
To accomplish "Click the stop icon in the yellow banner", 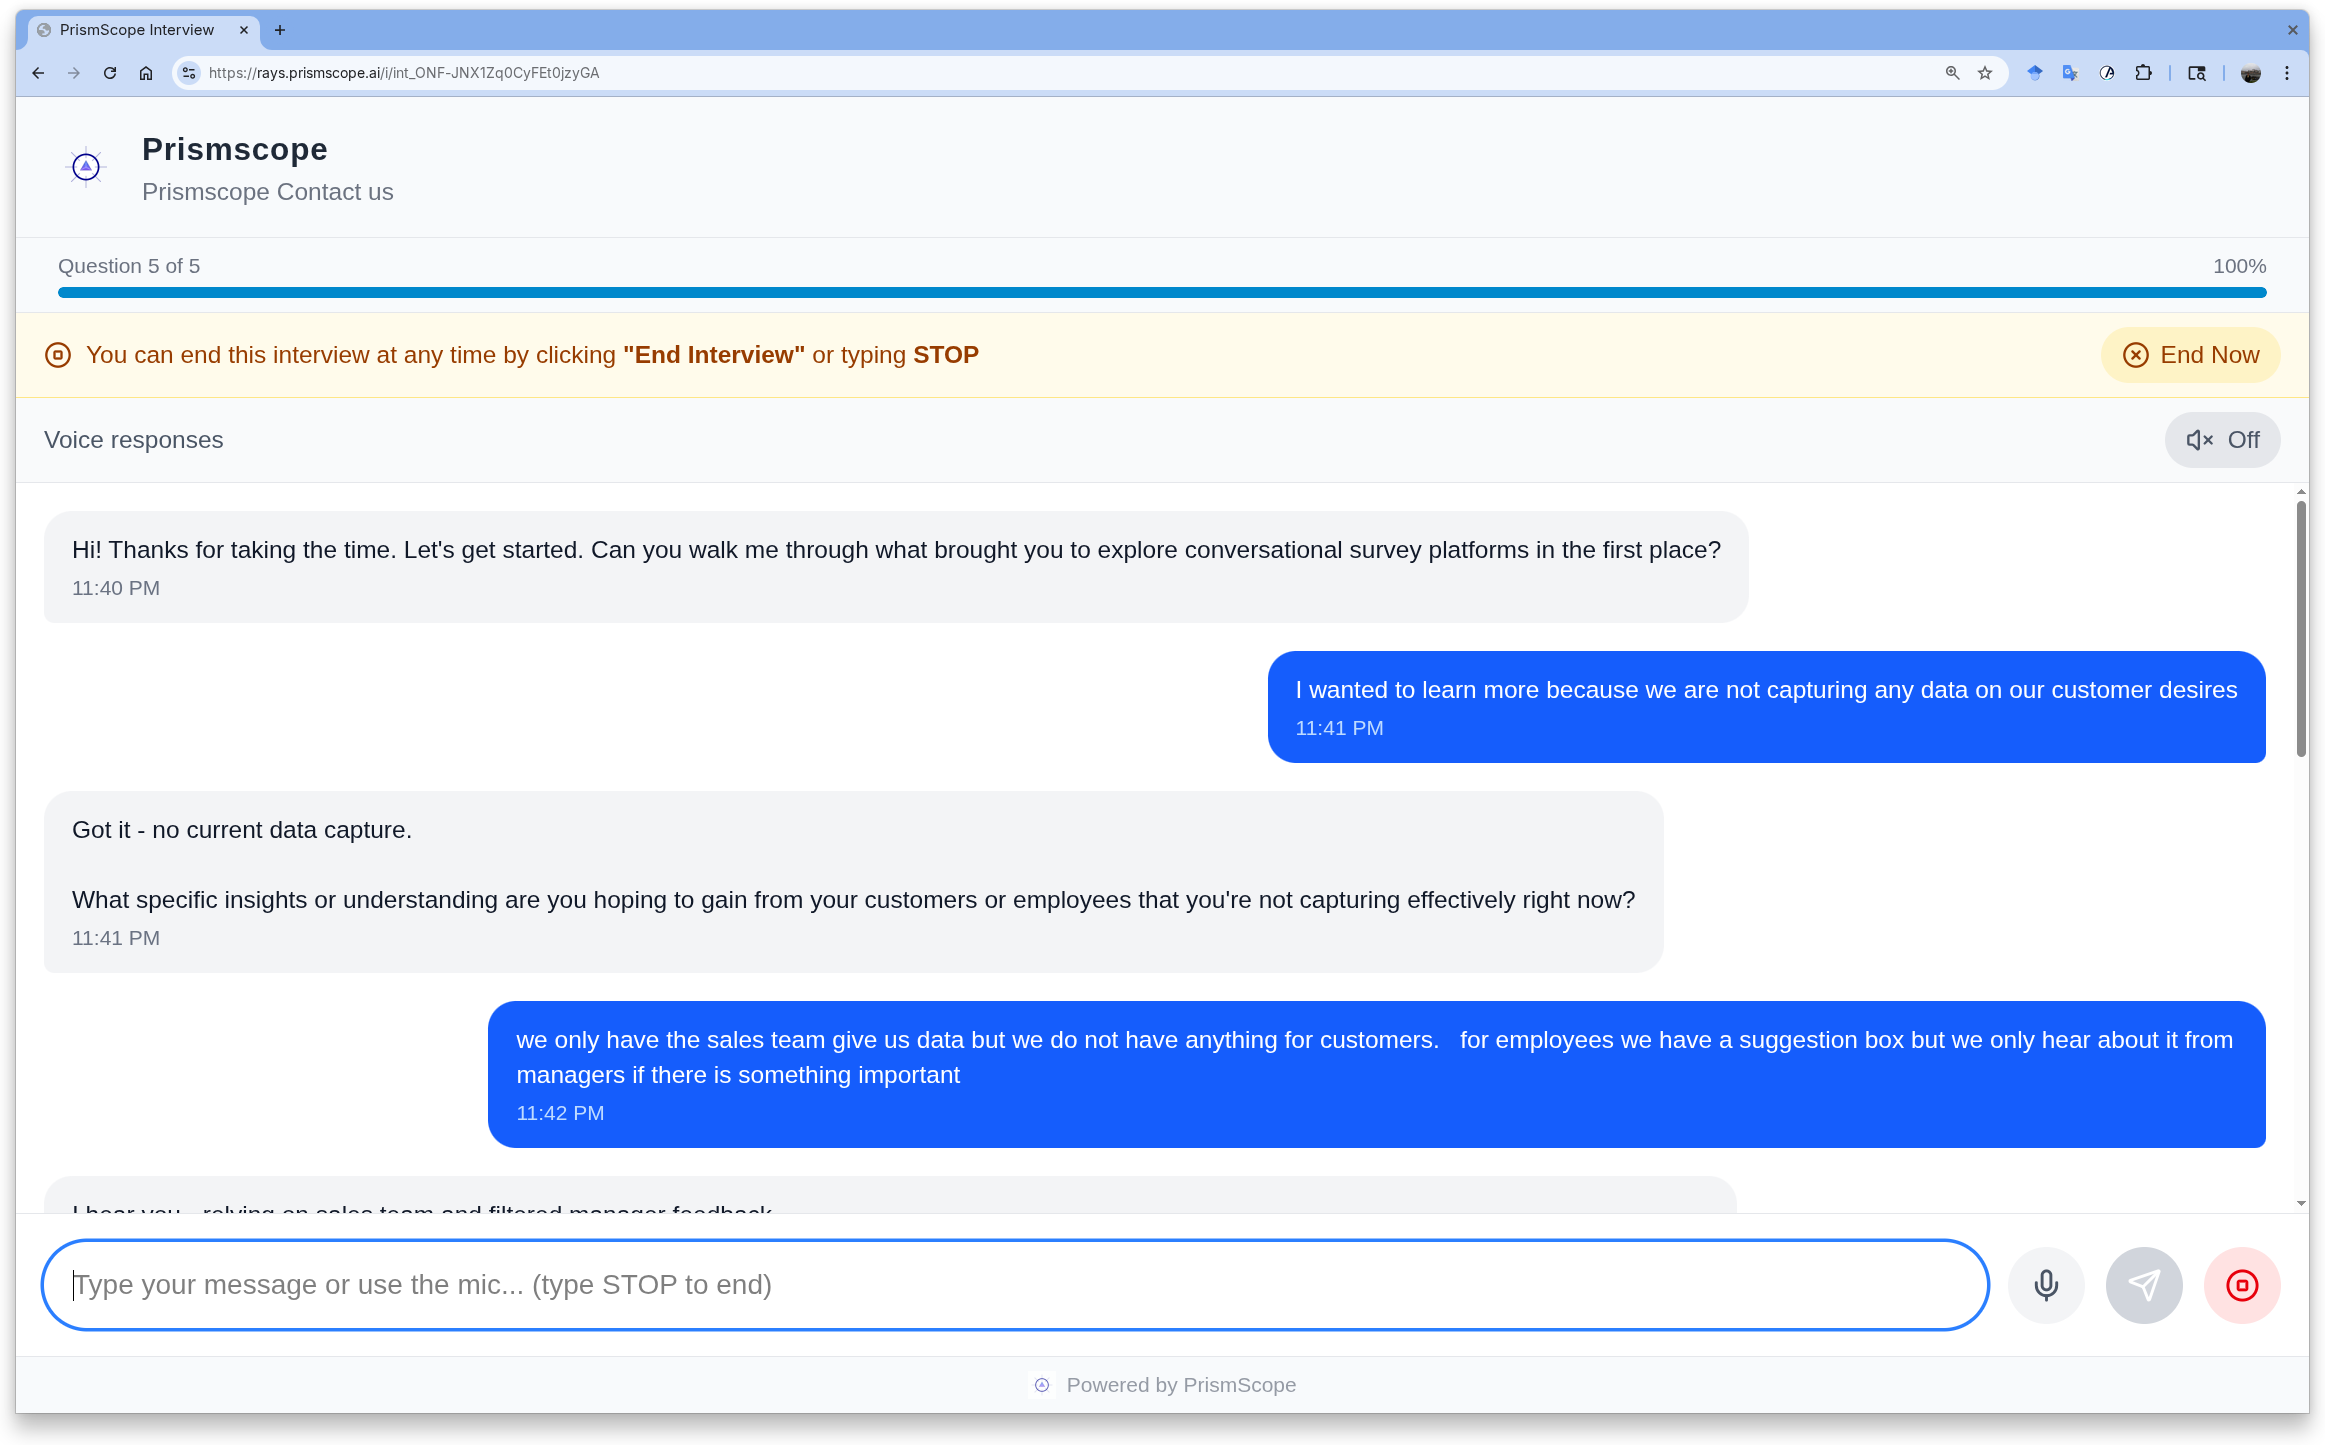I will [58, 355].
